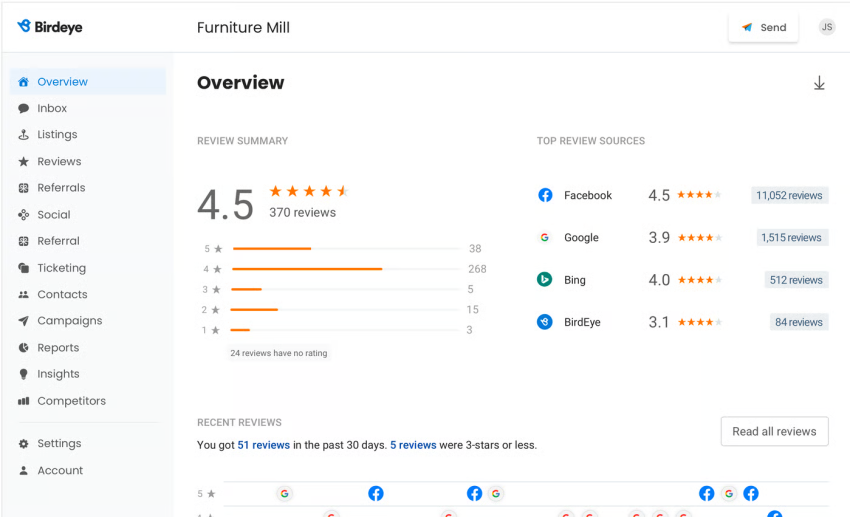This screenshot has height=517, width=850.
Task: Click the '370 reviews' count text
Action: pyautogui.click(x=302, y=212)
